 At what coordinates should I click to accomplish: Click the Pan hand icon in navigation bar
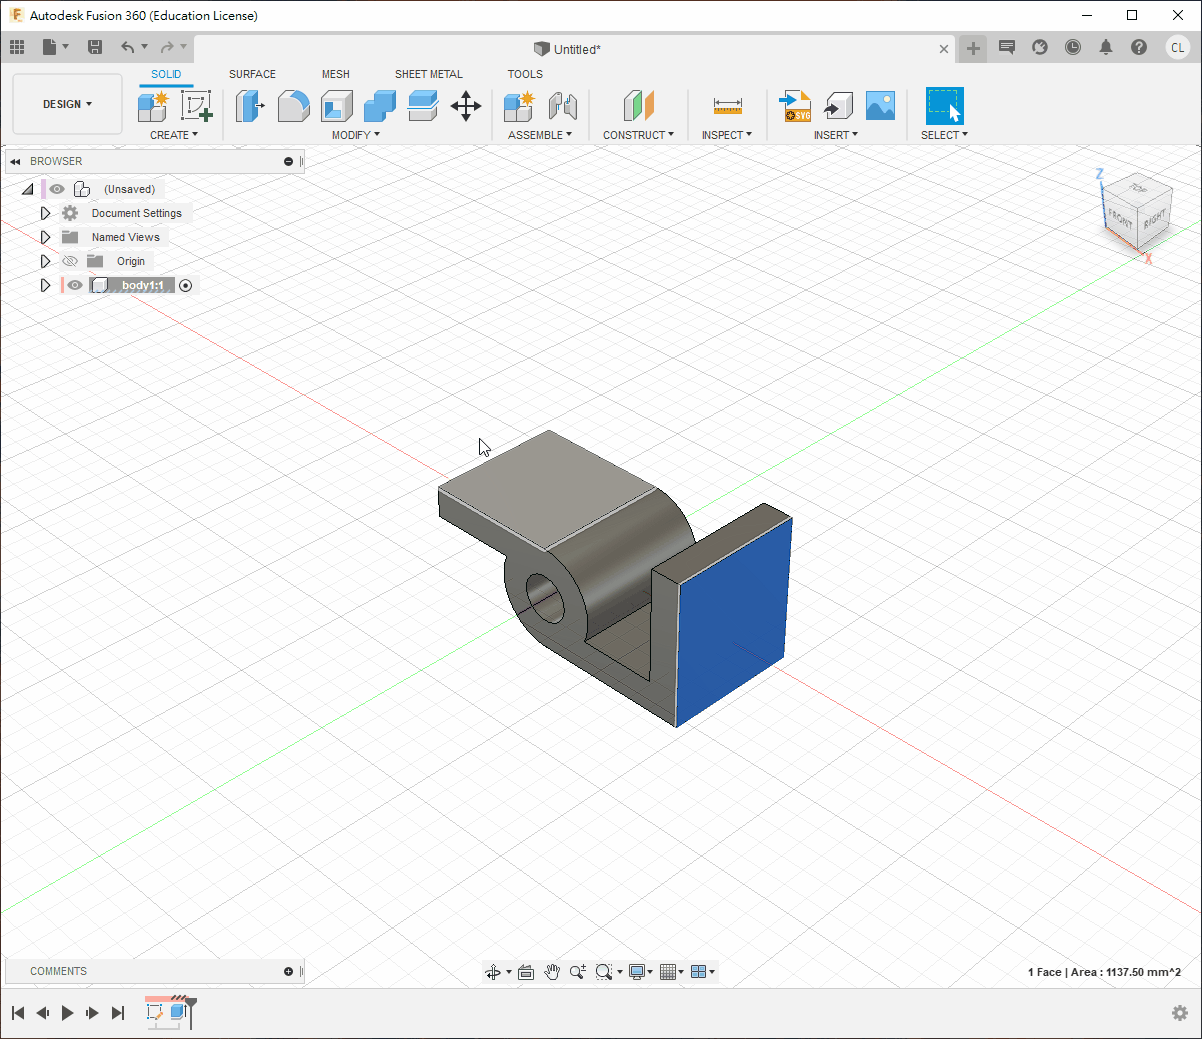click(551, 972)
